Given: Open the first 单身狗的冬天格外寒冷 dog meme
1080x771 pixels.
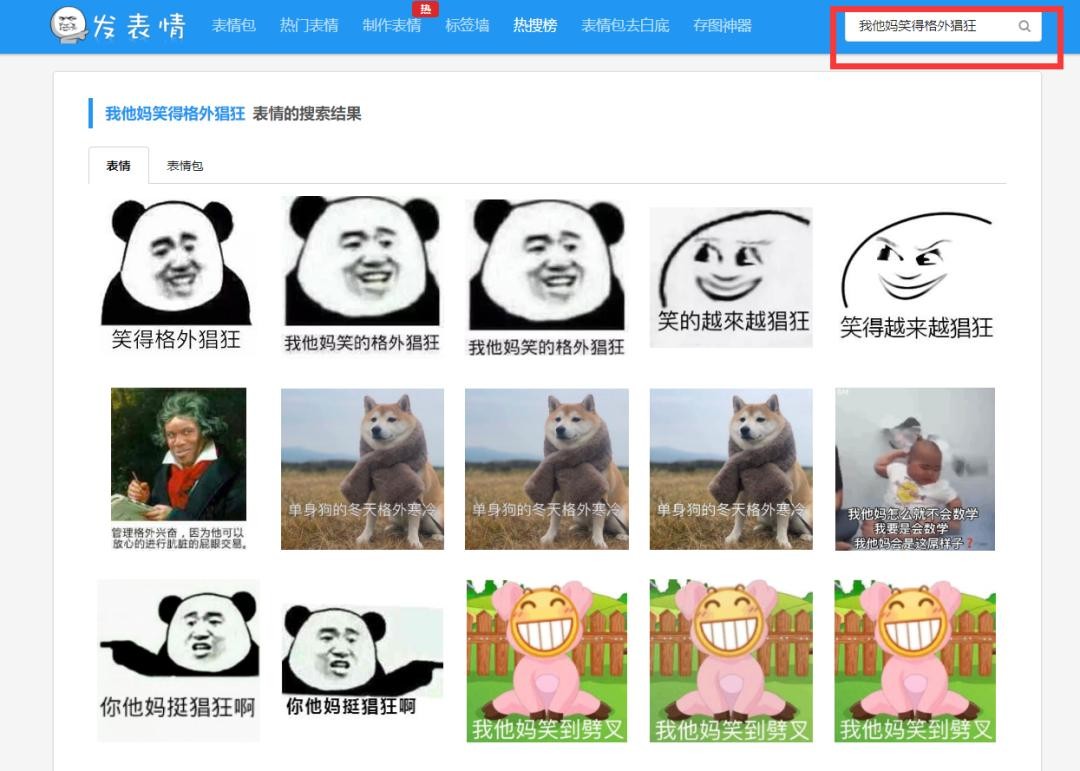Looking at the screenshot, I should [362, 468].
